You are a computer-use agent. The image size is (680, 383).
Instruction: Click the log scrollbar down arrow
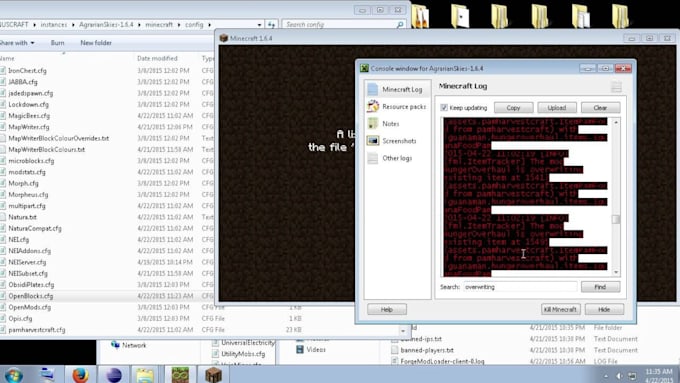(616, 272)
